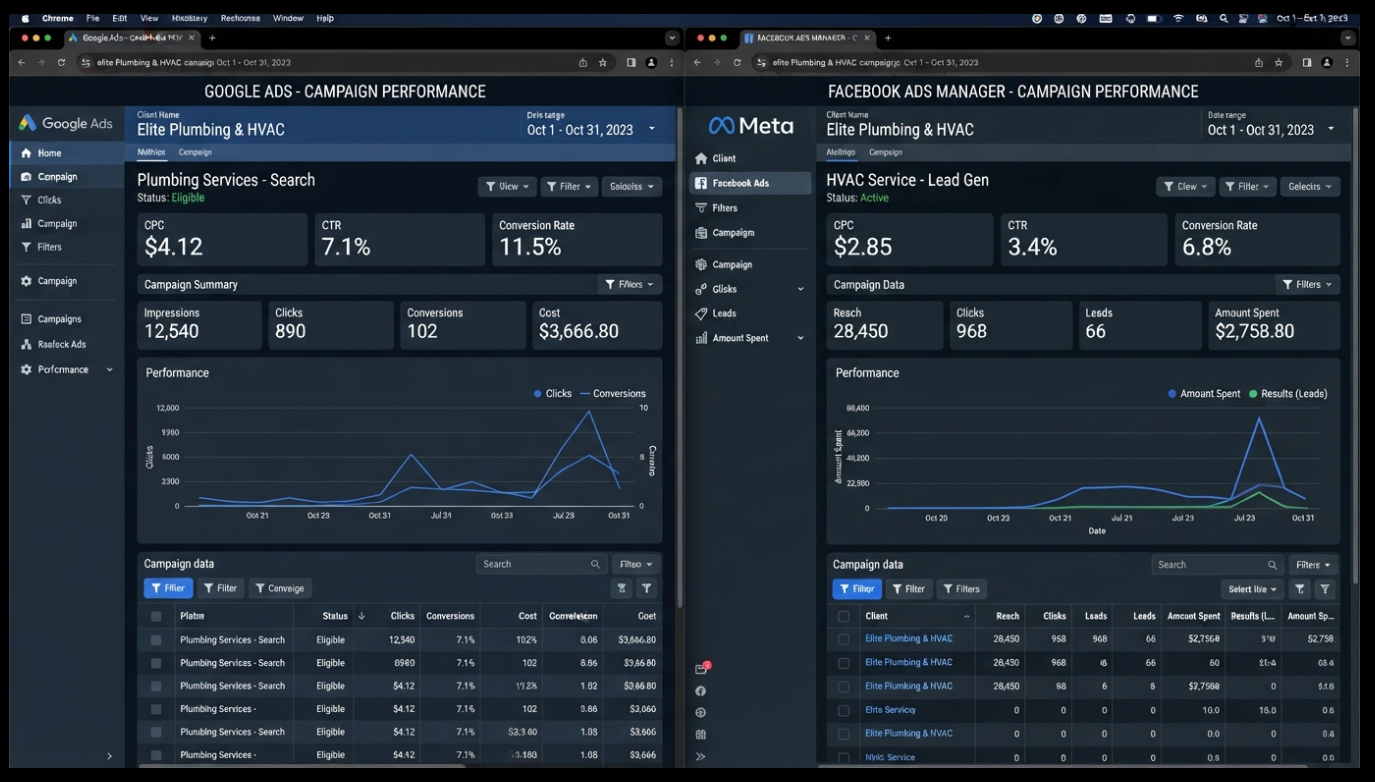Image resolution: width=1375 pixels, height=782 pixels.
Task: Click the Google Ads logo
Action: click(x=66, y=123)
